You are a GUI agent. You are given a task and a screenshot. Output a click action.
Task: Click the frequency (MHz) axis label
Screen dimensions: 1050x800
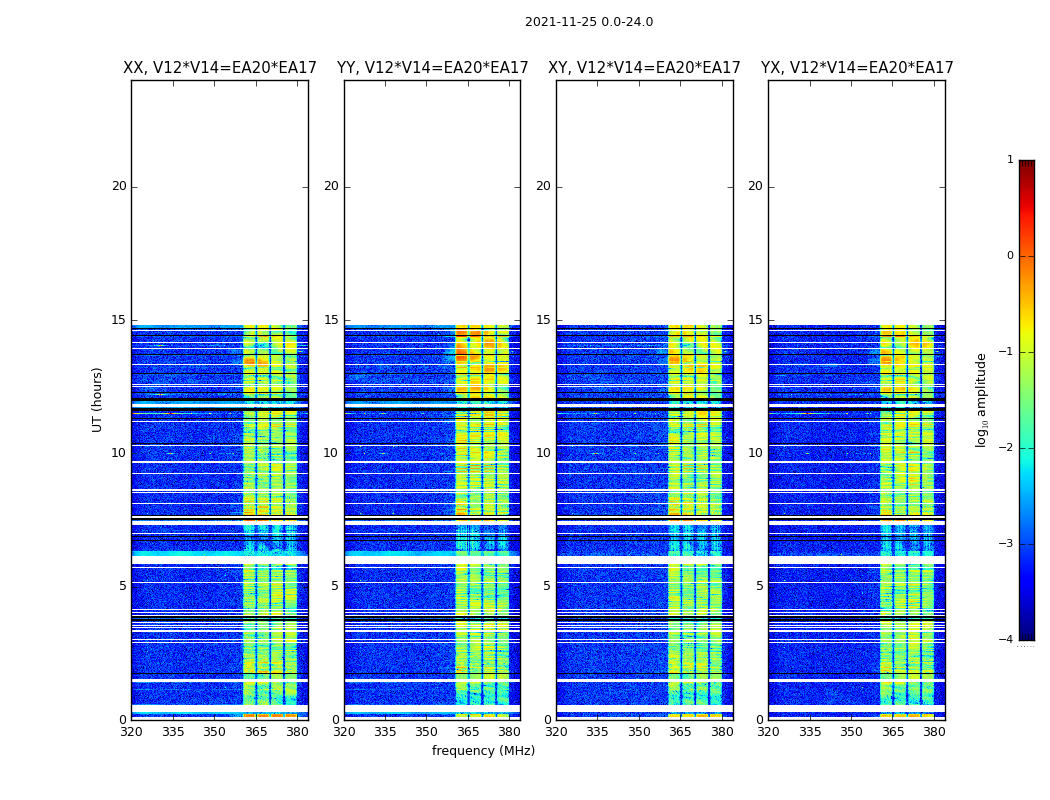click(483, 750)
